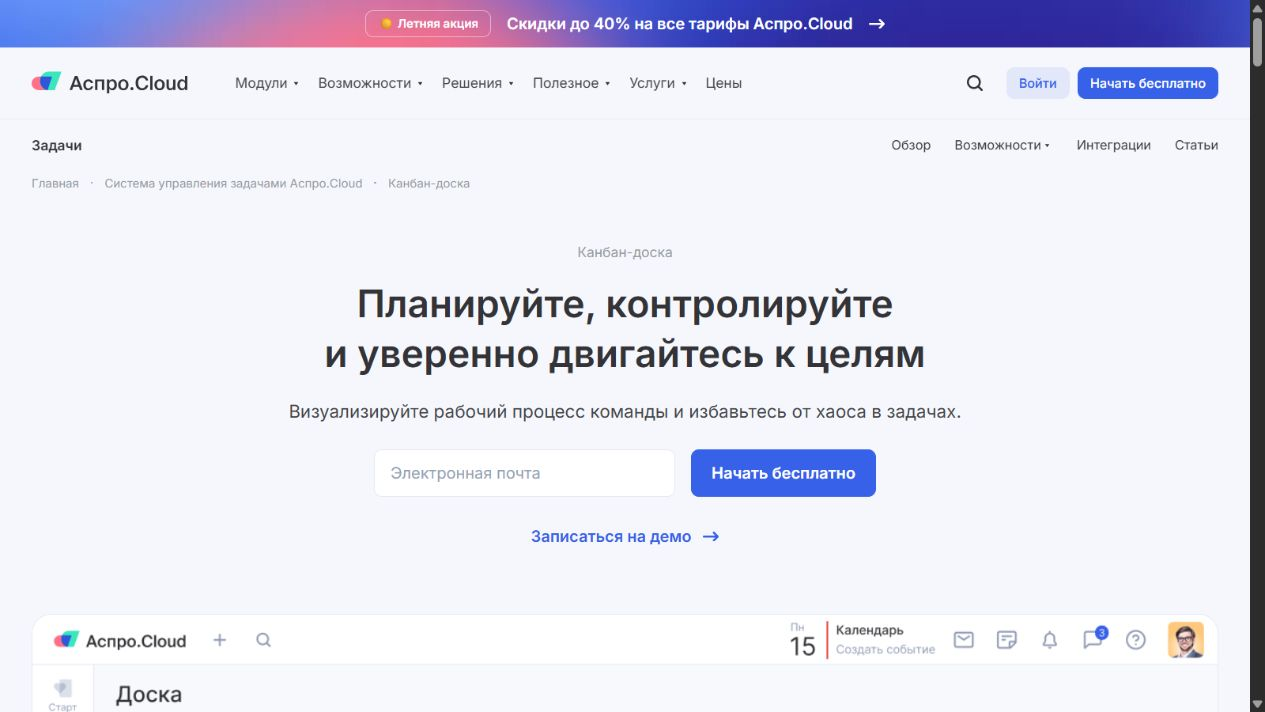Click Создать событие in the demo calendar
Screen dimensions: 1265x712
886,650
